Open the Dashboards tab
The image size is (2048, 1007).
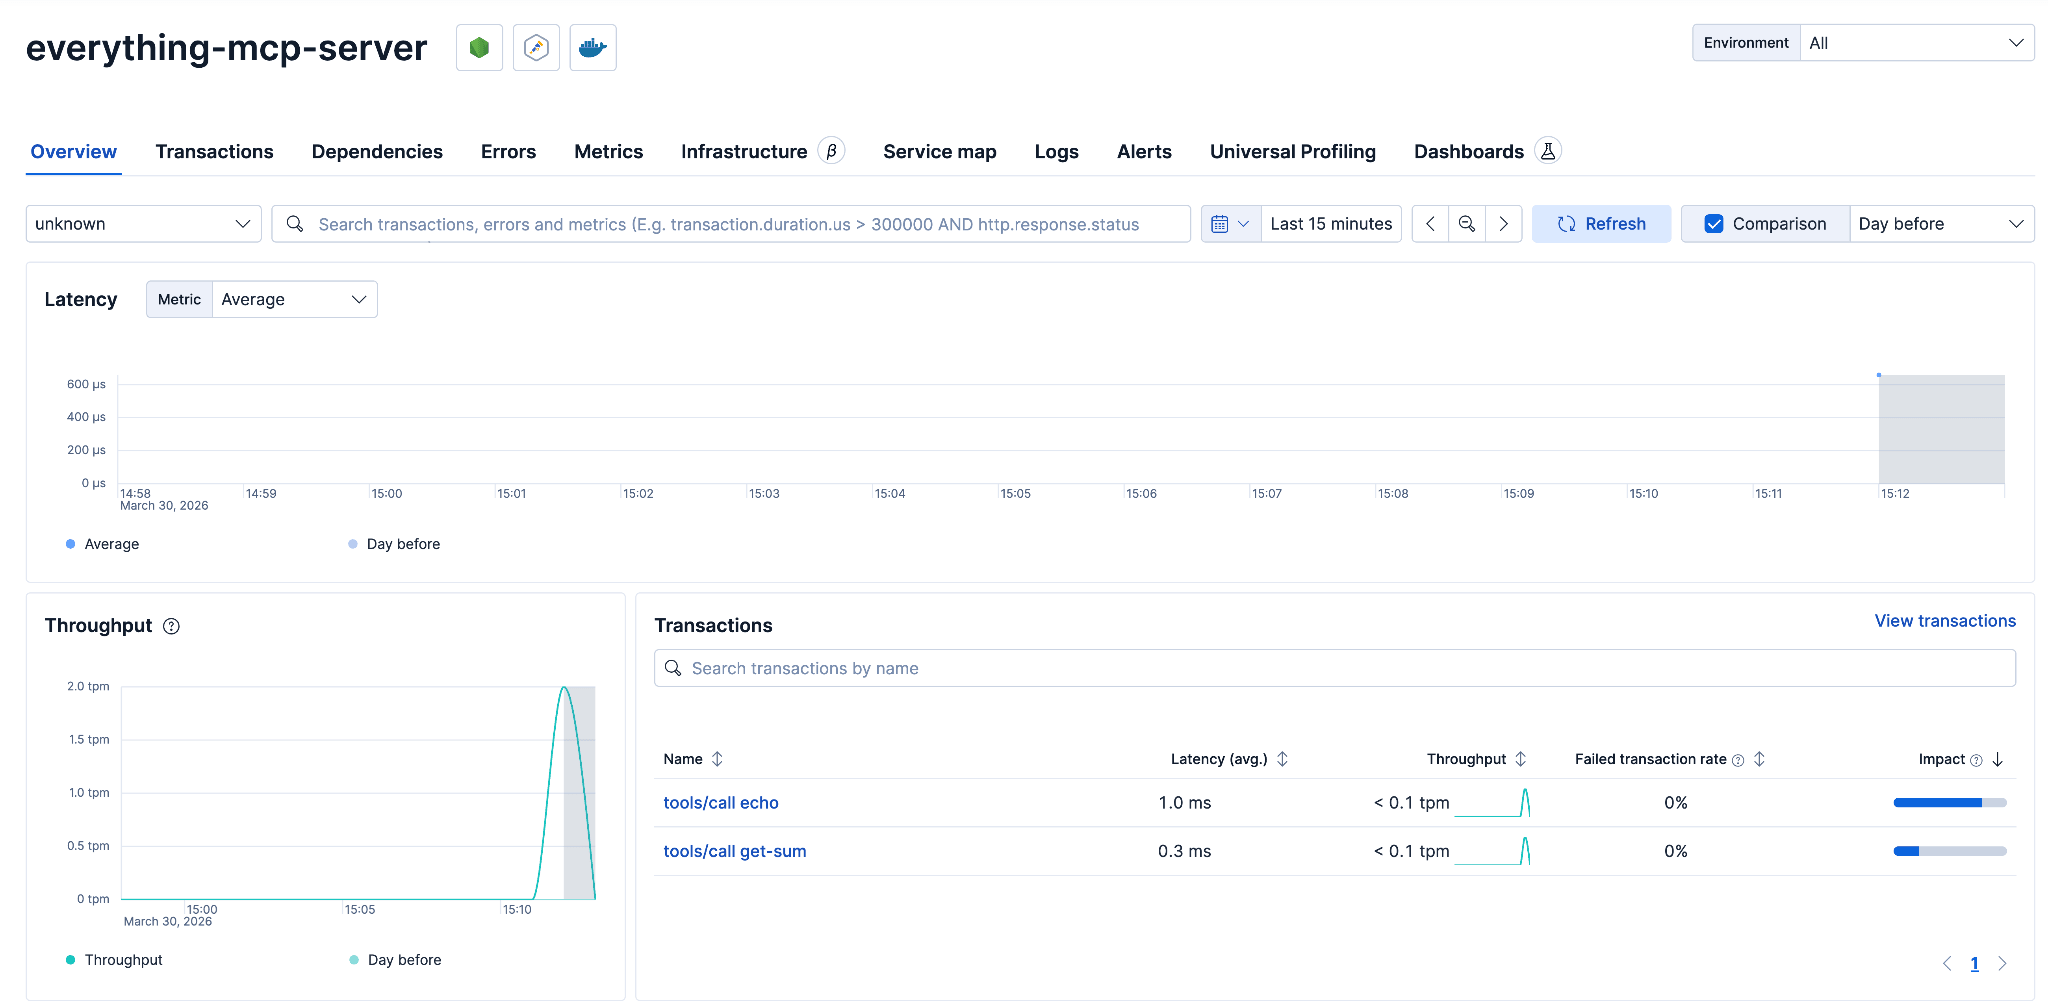tap(1468, 152)
